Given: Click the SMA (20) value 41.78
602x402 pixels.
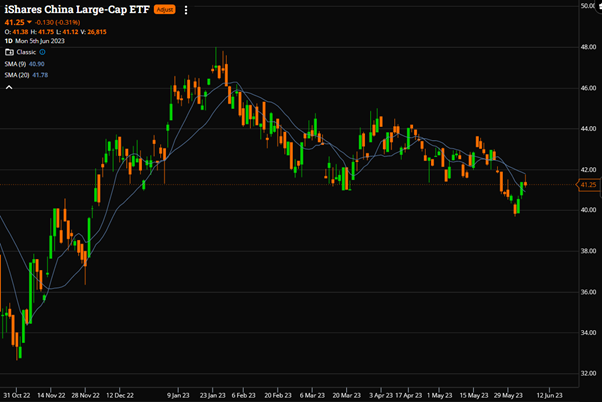Looking at the screenshot, I should pos(40,75).
